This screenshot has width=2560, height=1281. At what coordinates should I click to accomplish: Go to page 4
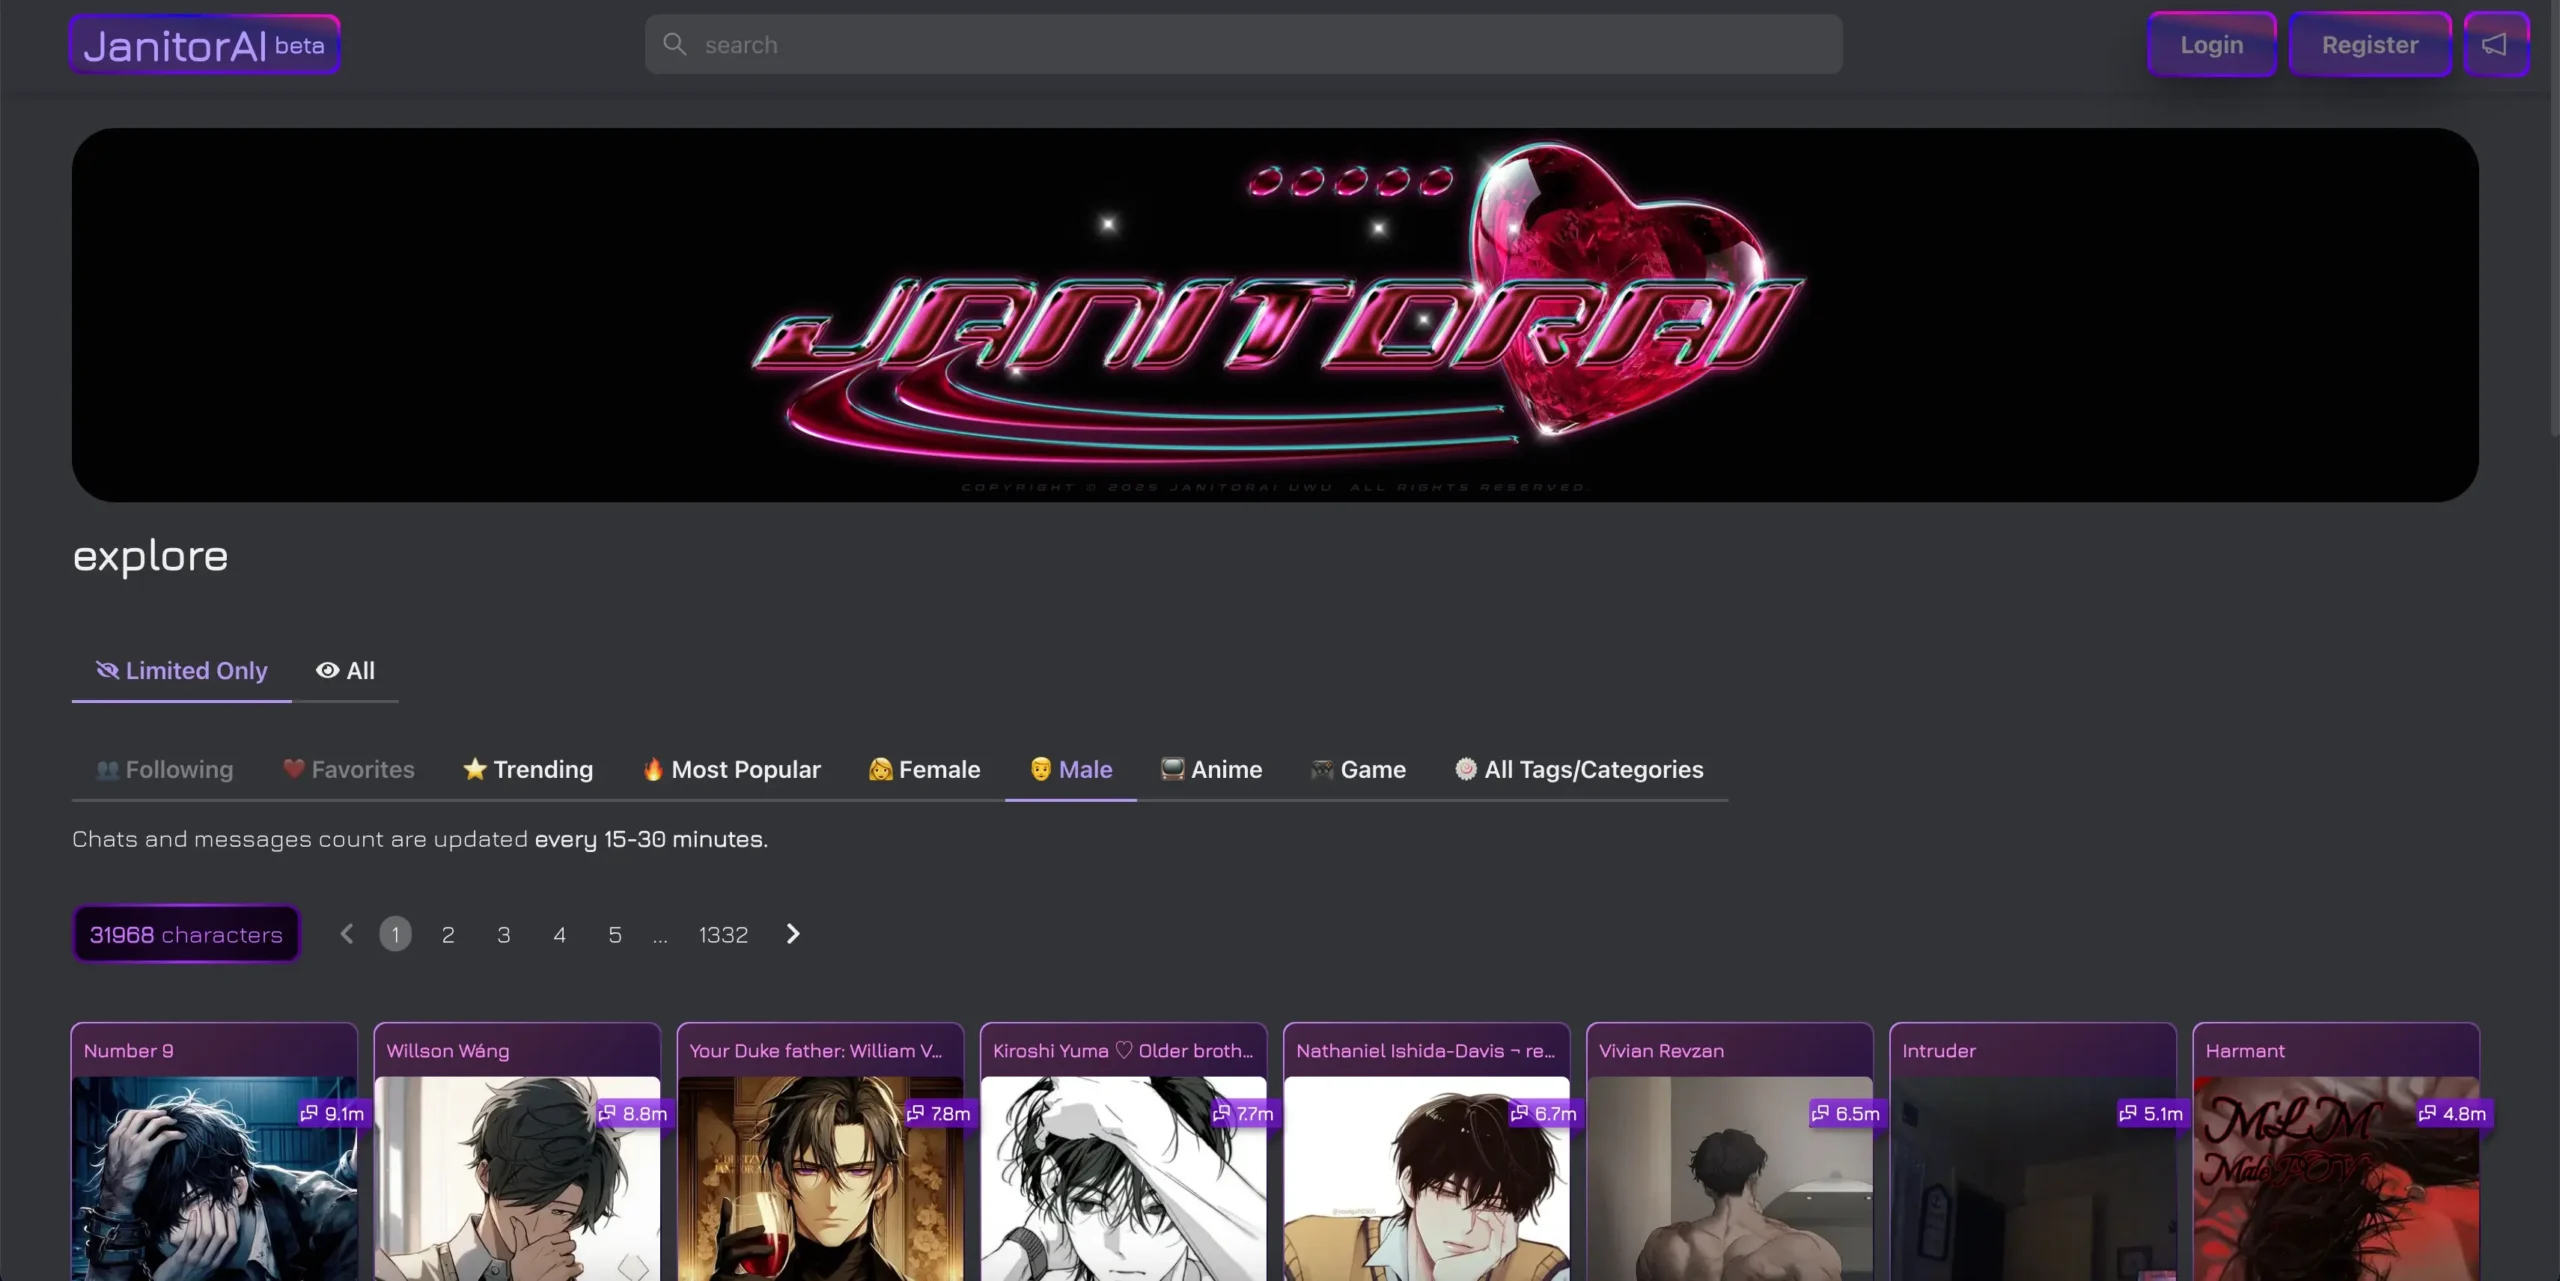point(559,934)
